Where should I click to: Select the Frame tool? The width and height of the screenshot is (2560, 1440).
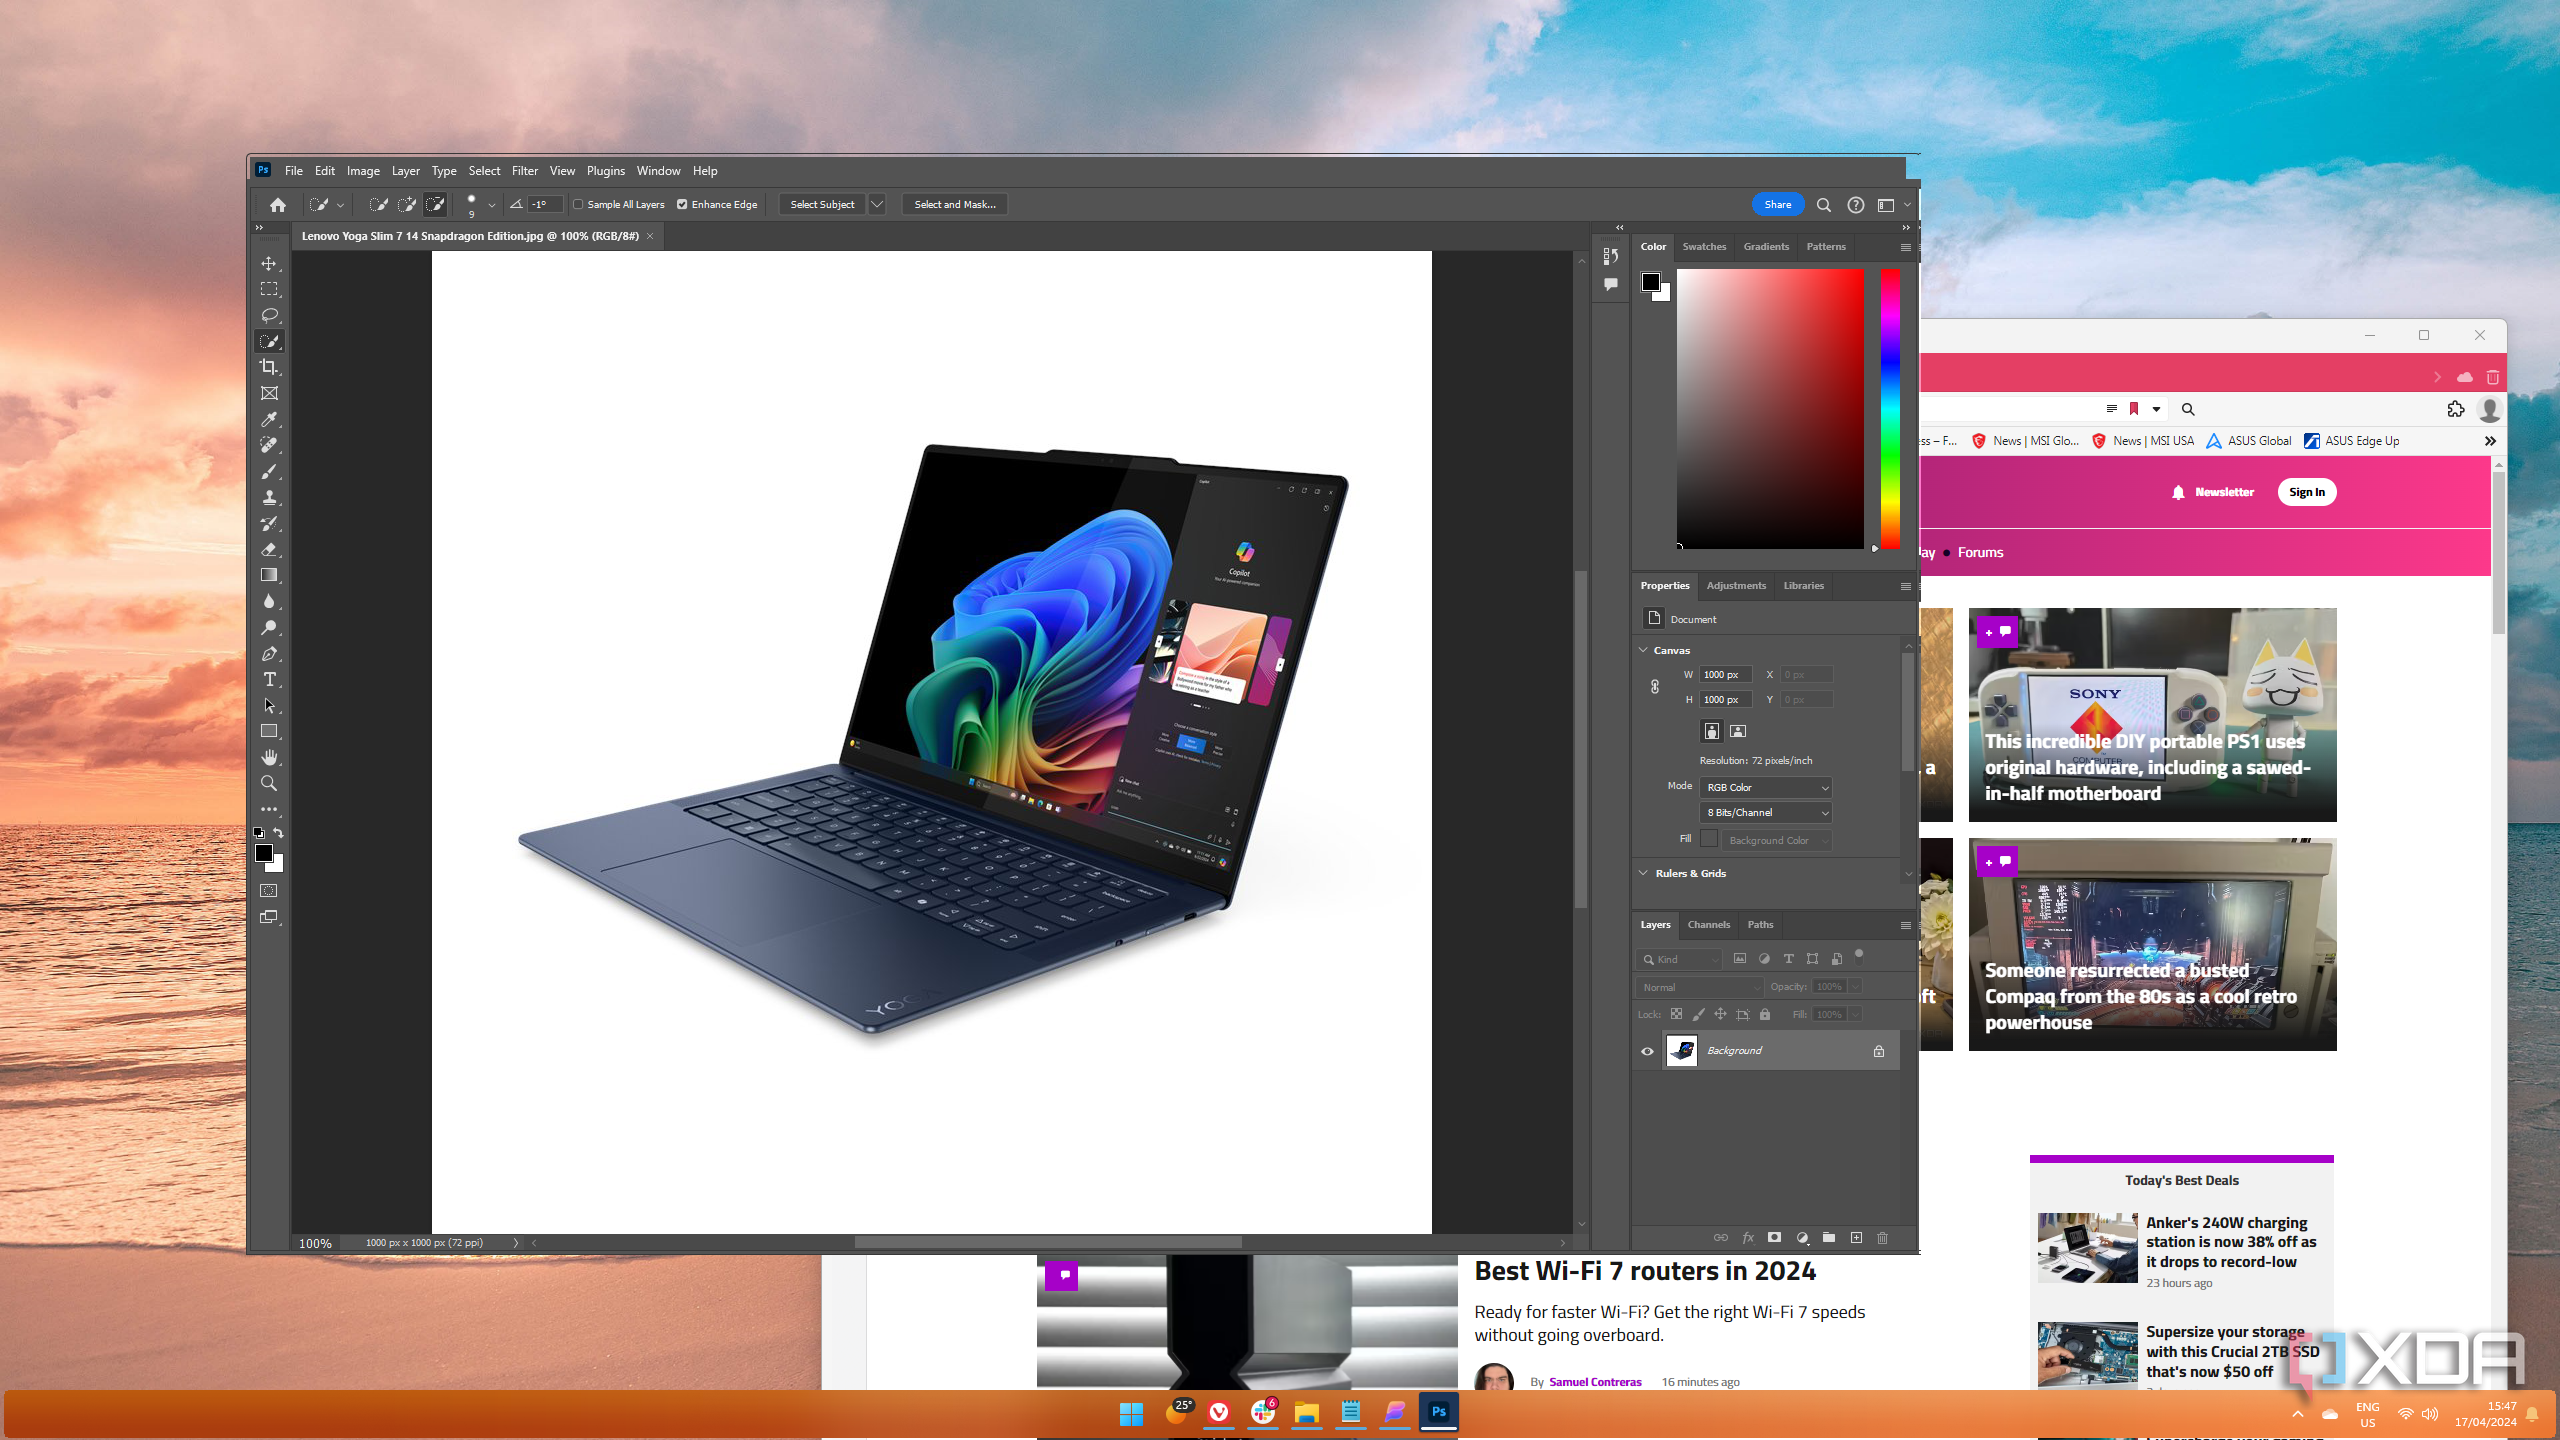pyautogui.click(x=269, y=393)
